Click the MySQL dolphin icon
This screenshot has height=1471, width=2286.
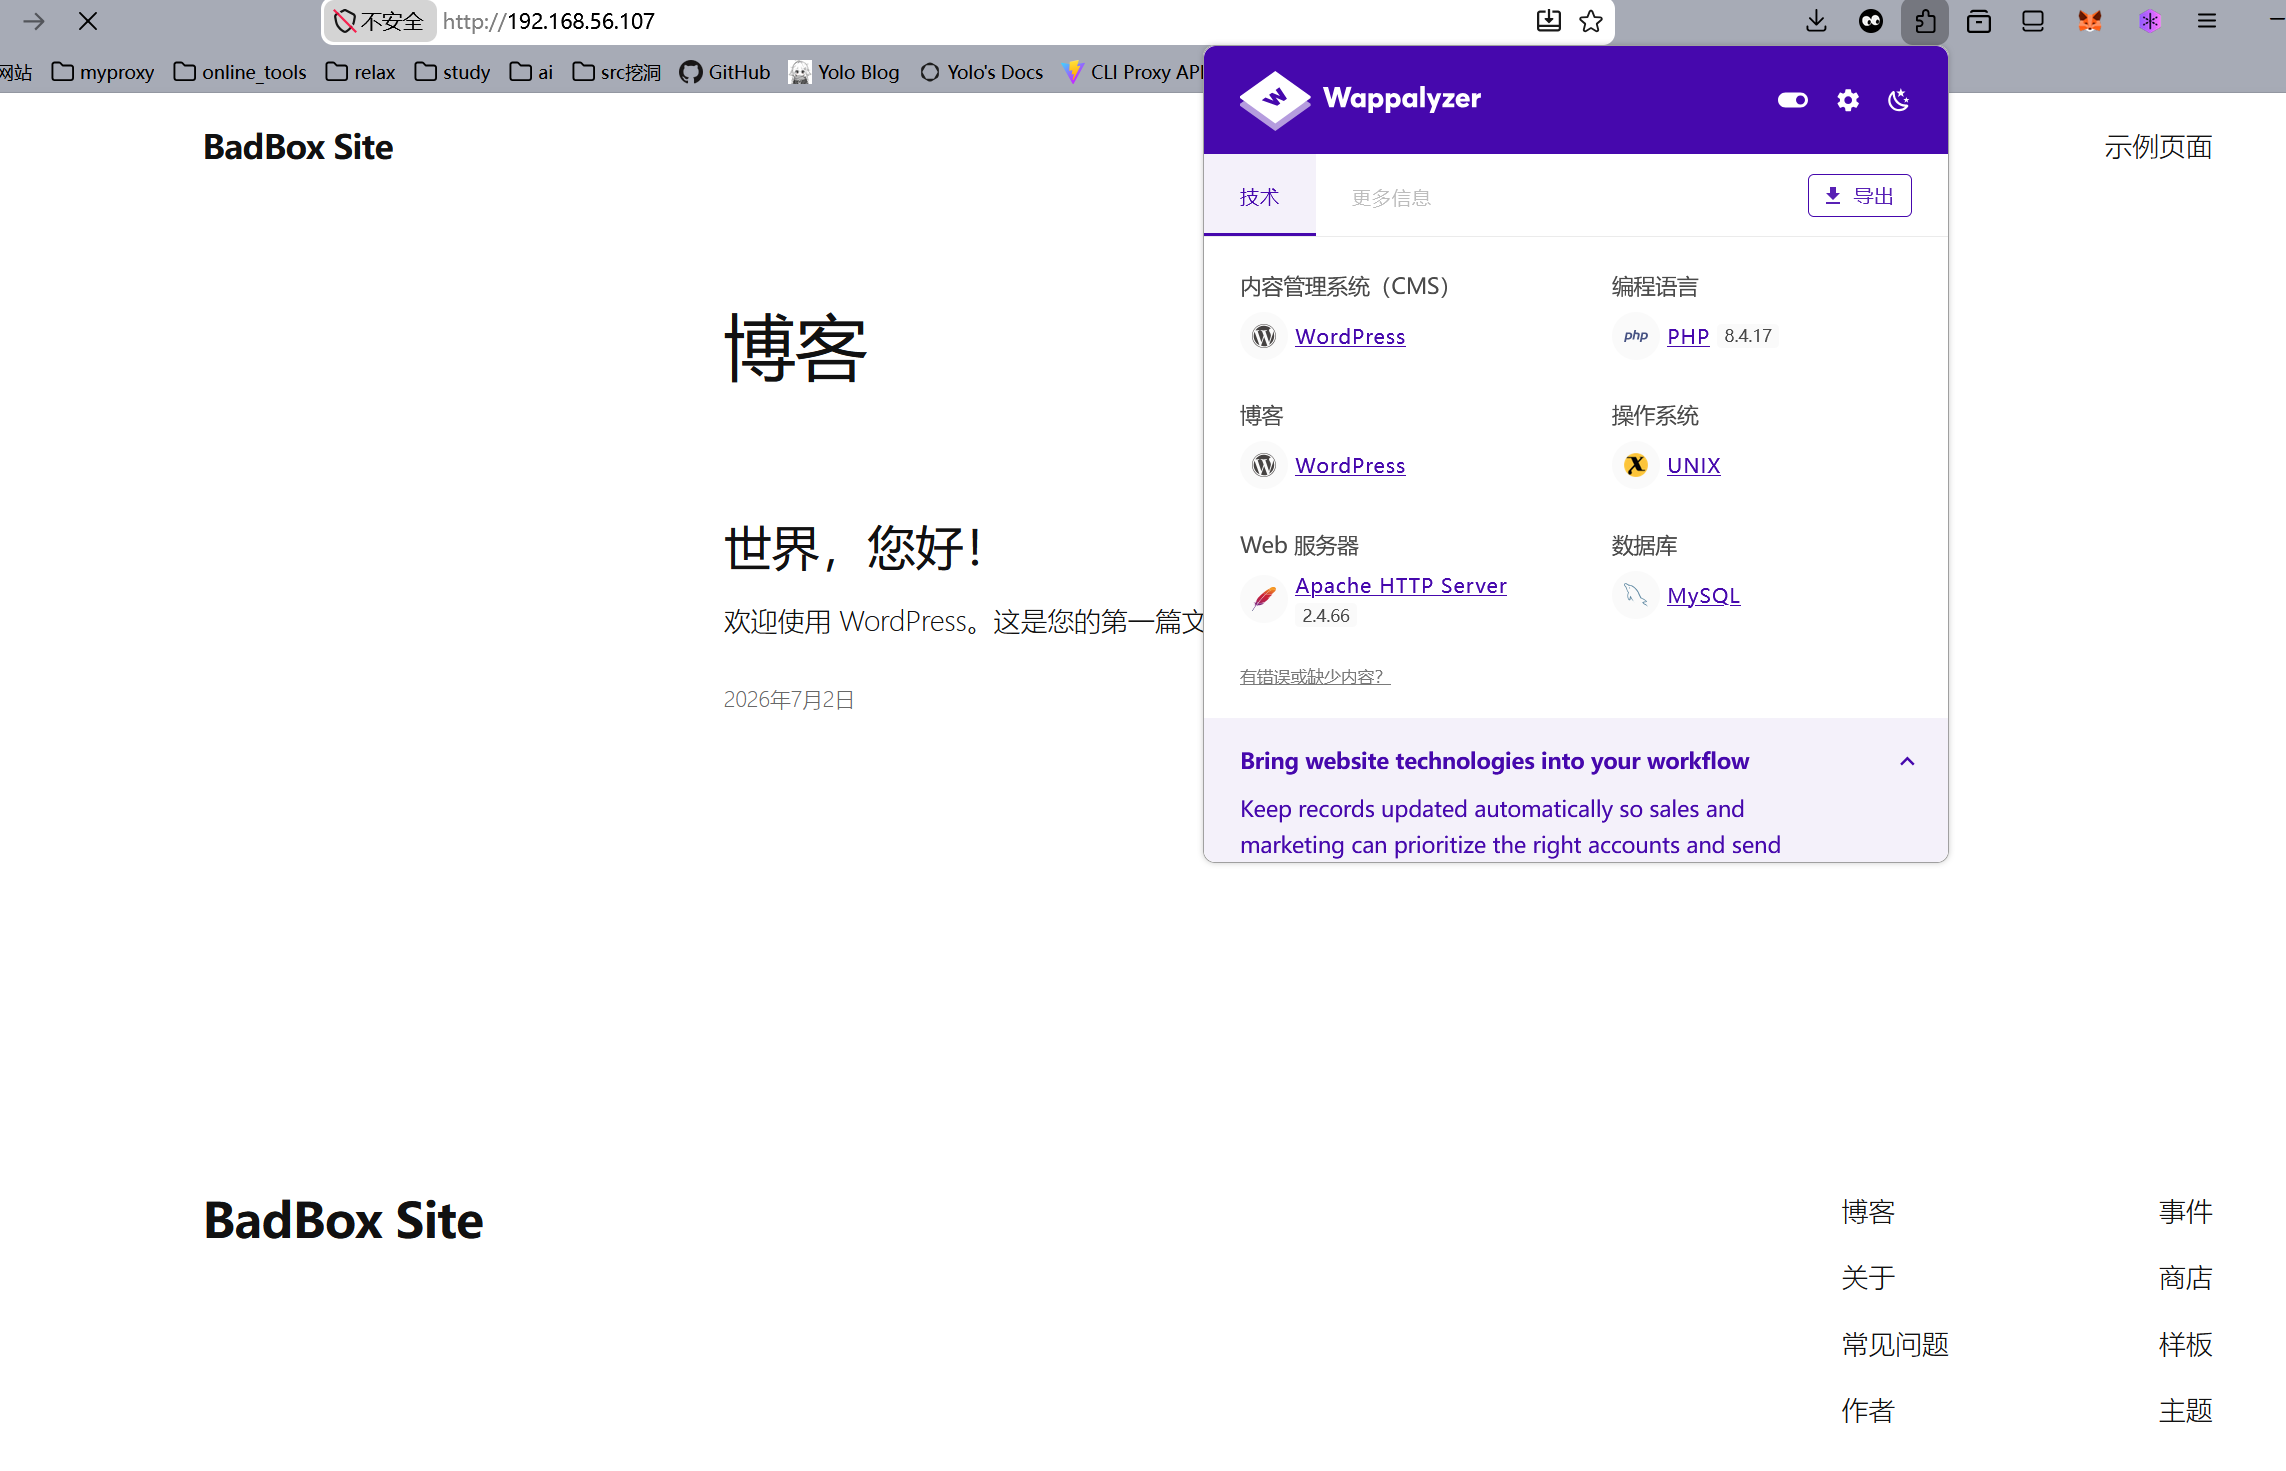pos(1636,595)
